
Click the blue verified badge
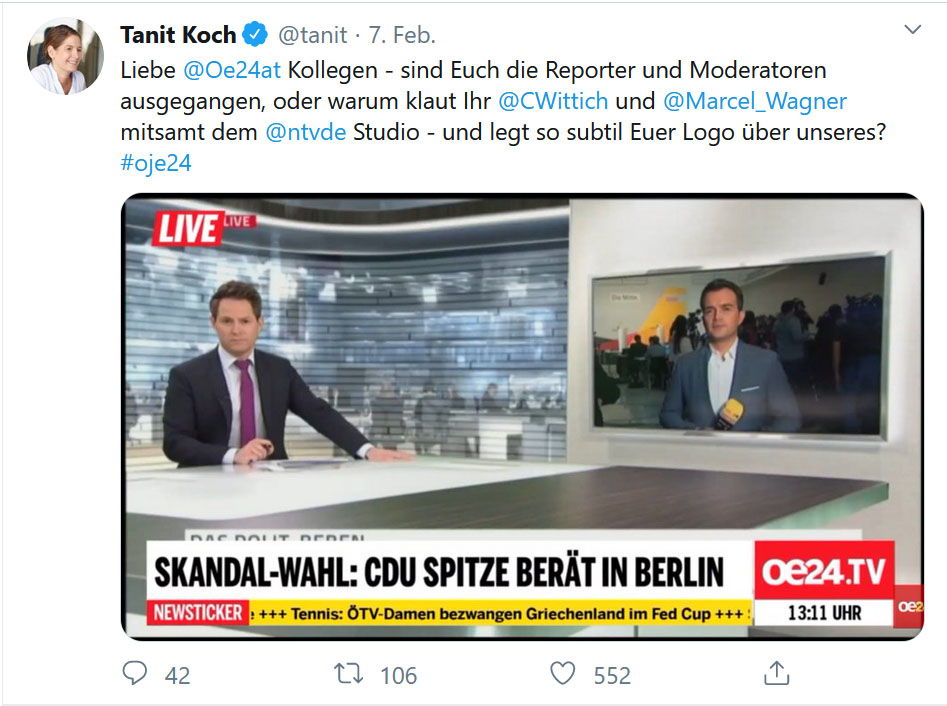[x=255, y=34]
